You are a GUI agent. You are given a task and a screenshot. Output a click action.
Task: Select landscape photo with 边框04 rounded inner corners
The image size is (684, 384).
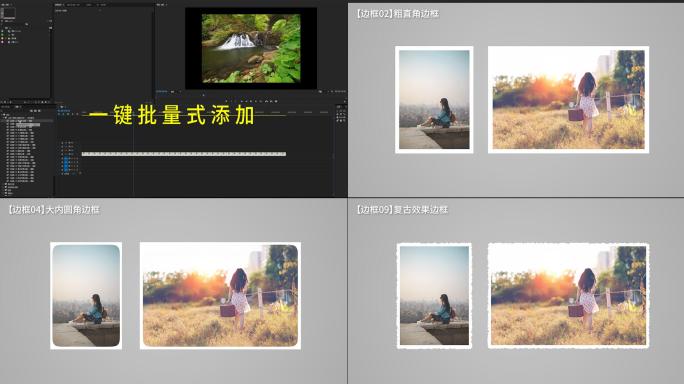[220, 296]
